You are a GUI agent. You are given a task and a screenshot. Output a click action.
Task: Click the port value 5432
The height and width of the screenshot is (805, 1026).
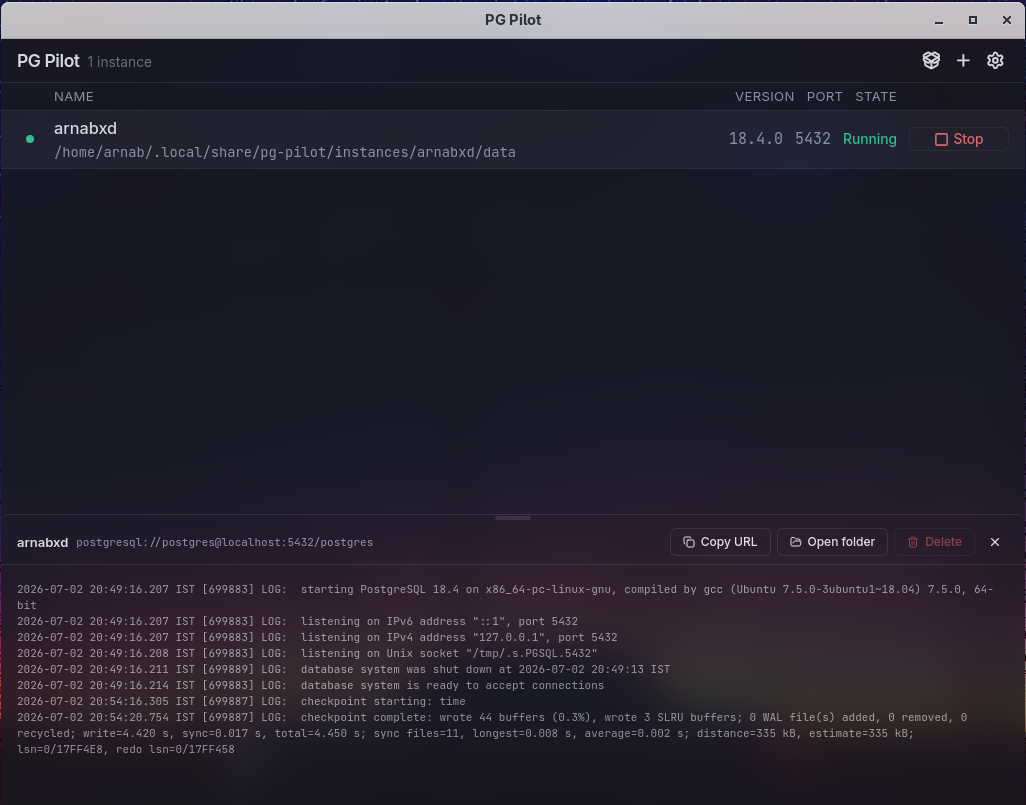[813, 139]
